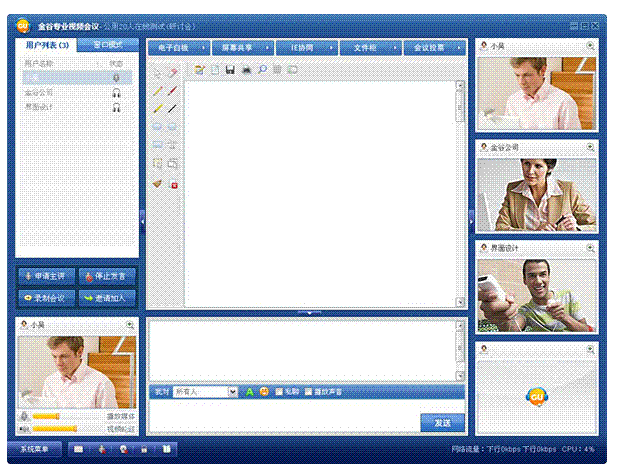This screenshot has width=624, height=473.
Task: Zoom the local 小吴 video at bottom left
Action: (x=130, y=325)
